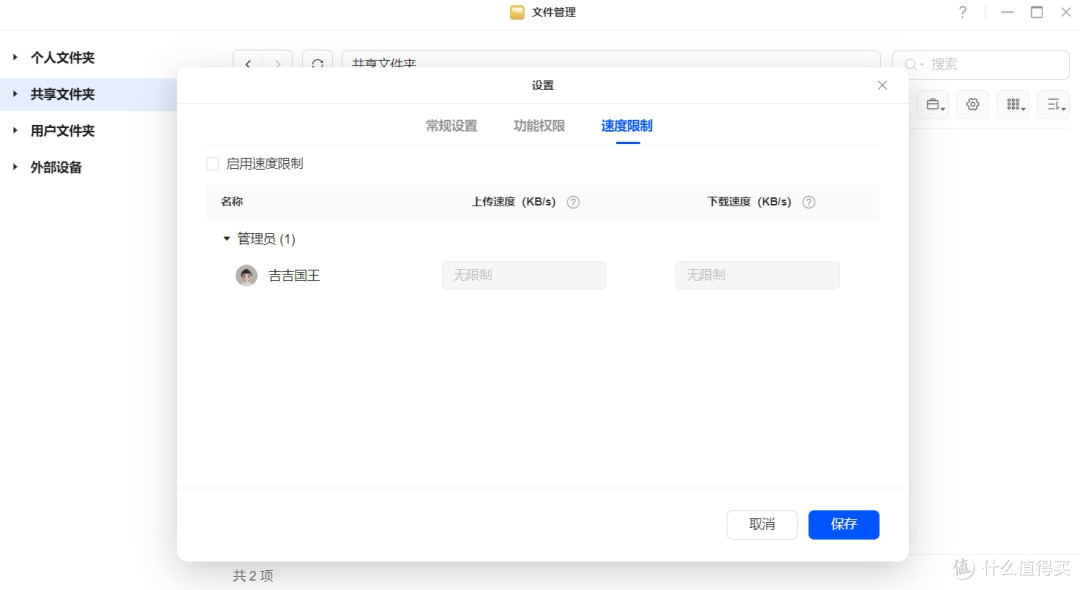Expand 用户文件夹 in the sidebar
This screenshot has width=1080, height=590.
coord(15,131)
